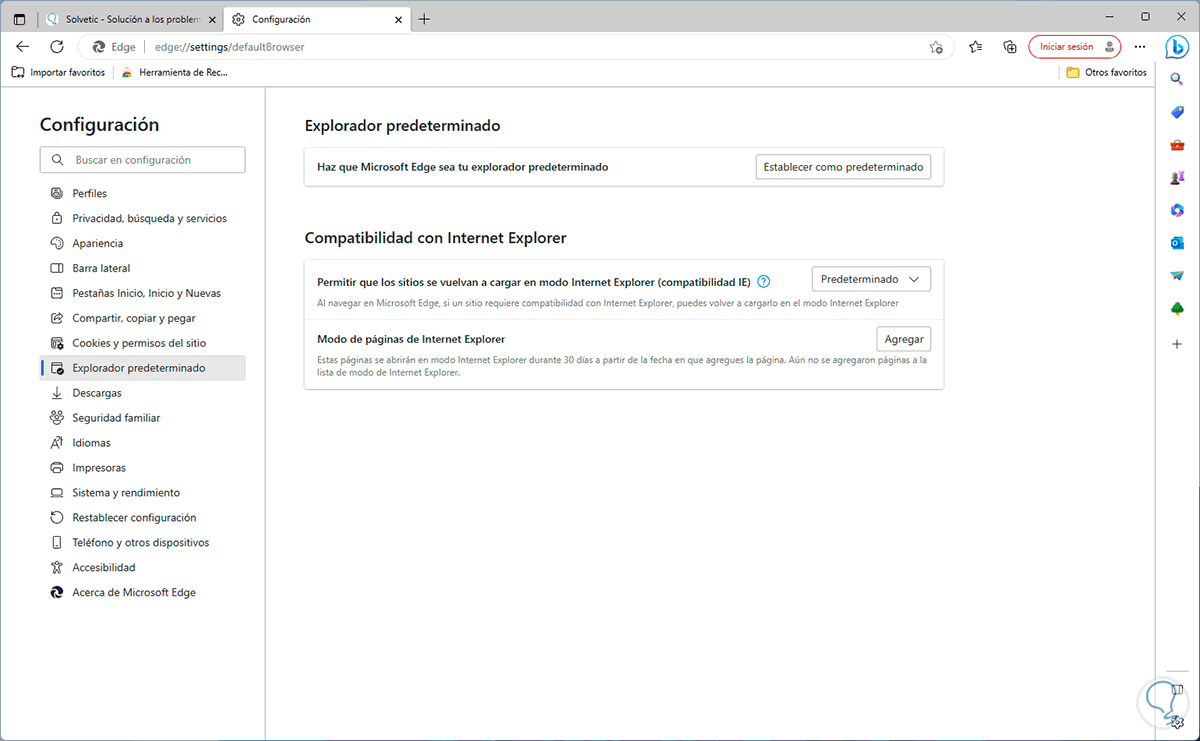Open Importar favoritos in bookmarks bar
Image resolution: width=1200 pixels, height=741 pixels.
click(x=59, y=72)
